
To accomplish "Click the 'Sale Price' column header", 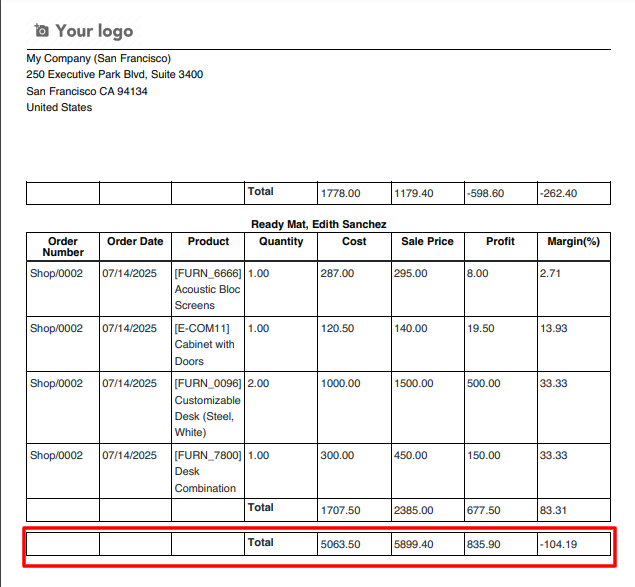I will [x=427, y=241].
